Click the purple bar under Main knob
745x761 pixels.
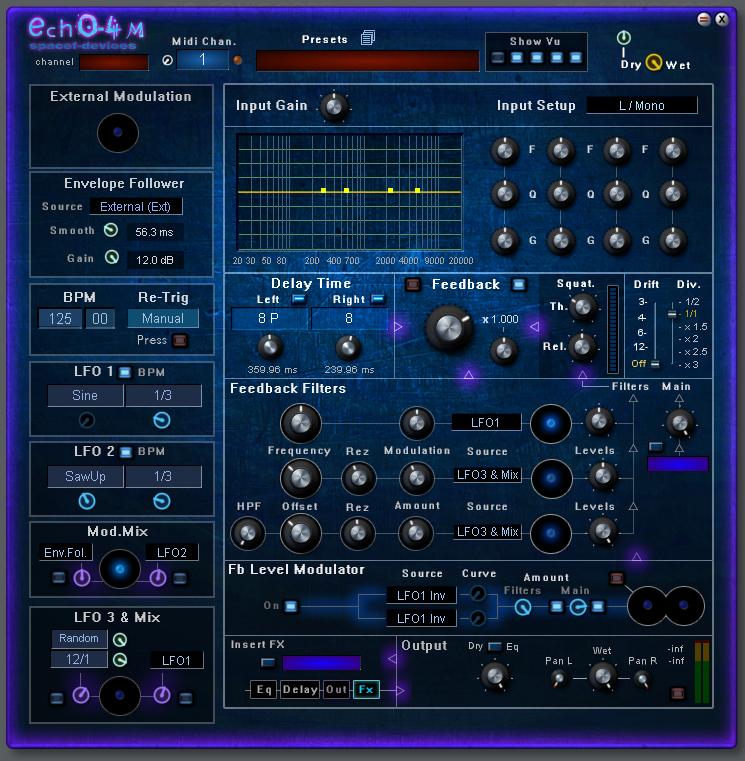678,464
